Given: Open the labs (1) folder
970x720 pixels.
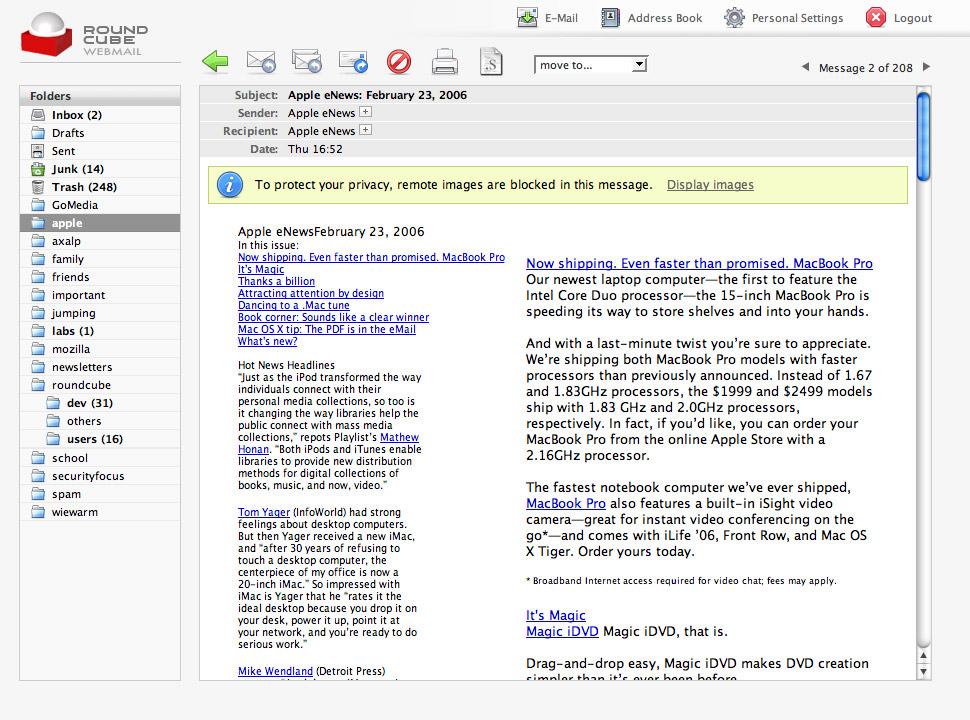Looking at the screenshot, I should pos(100,331).
